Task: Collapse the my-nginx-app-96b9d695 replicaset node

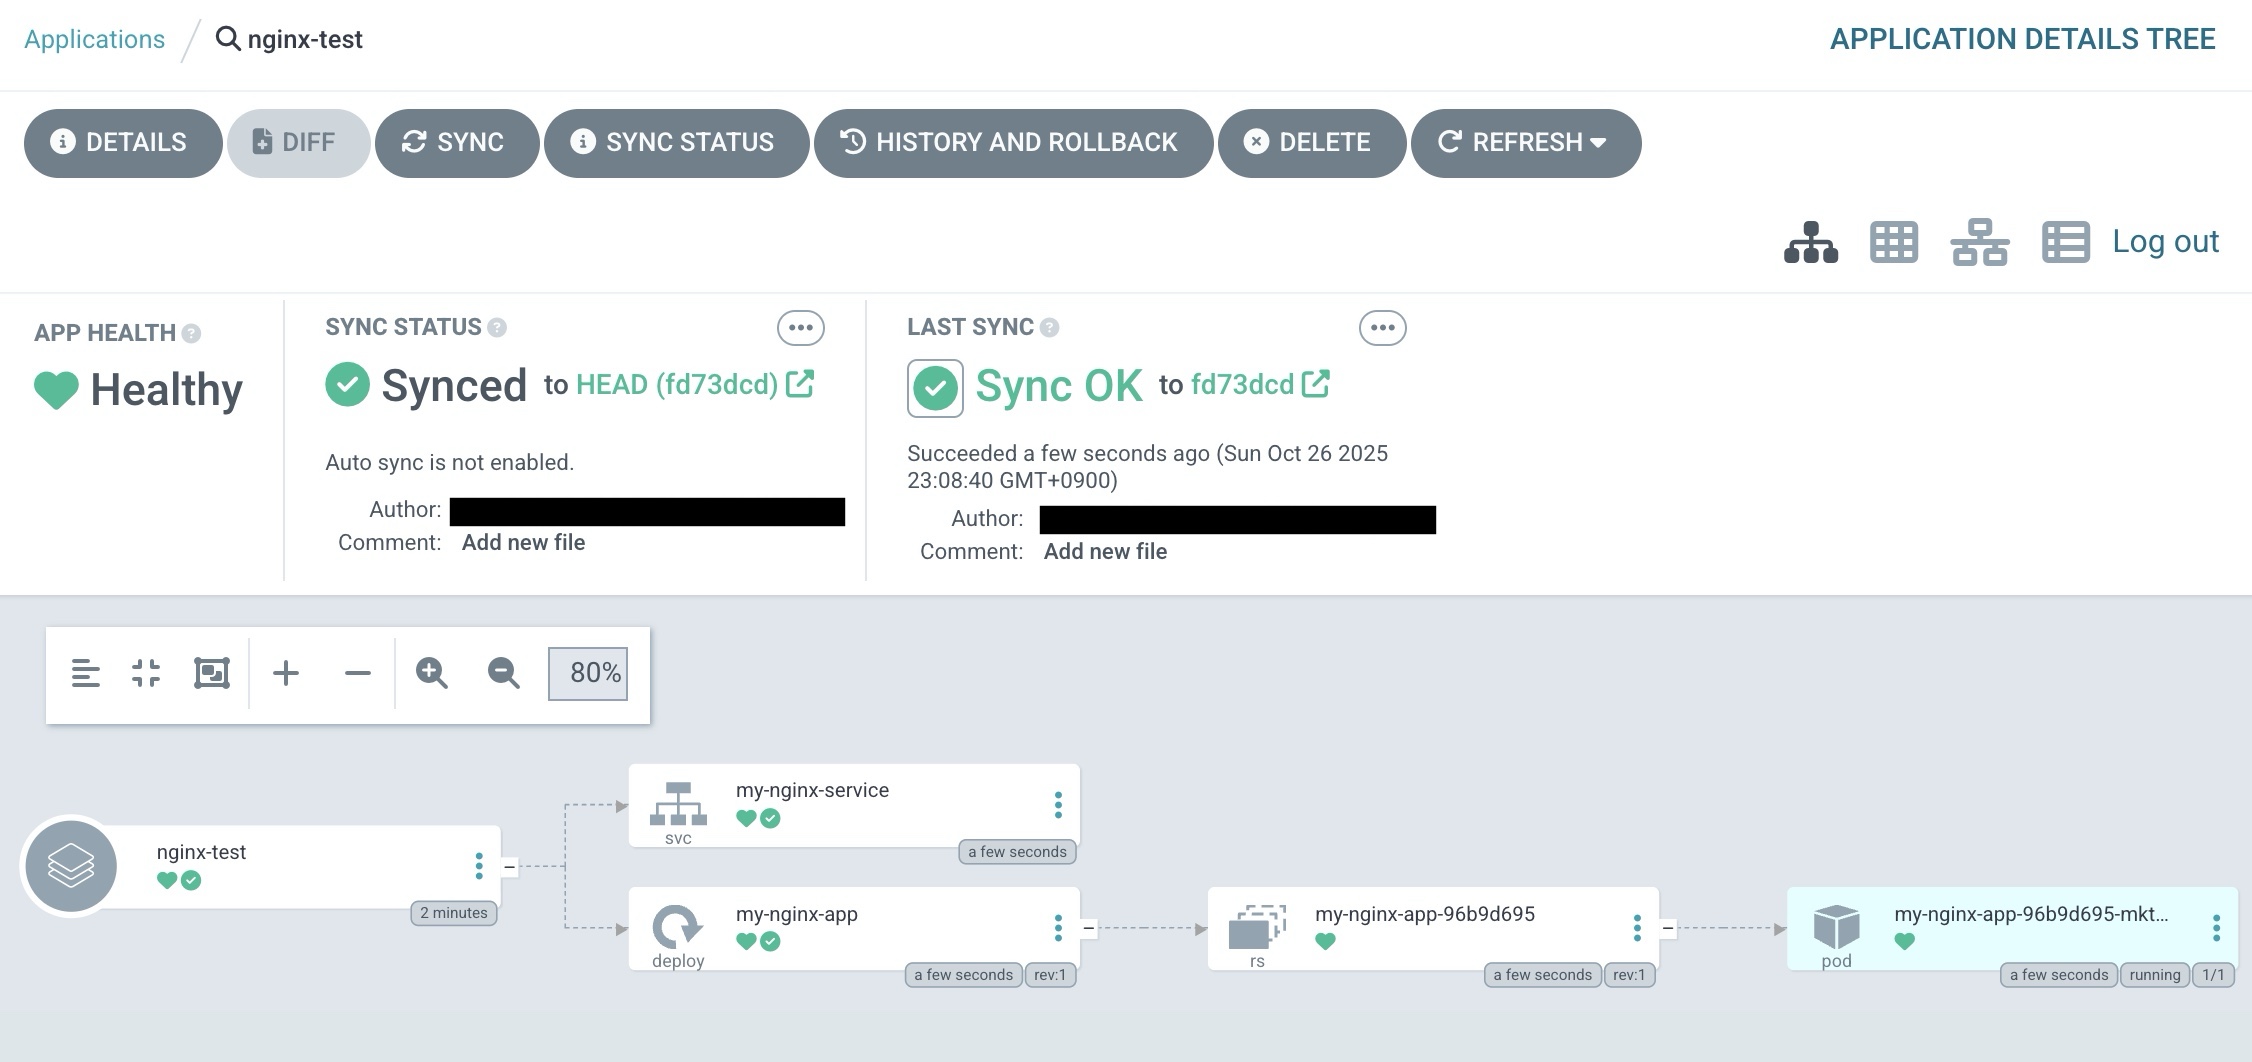Action: [x=1668, y=928]
